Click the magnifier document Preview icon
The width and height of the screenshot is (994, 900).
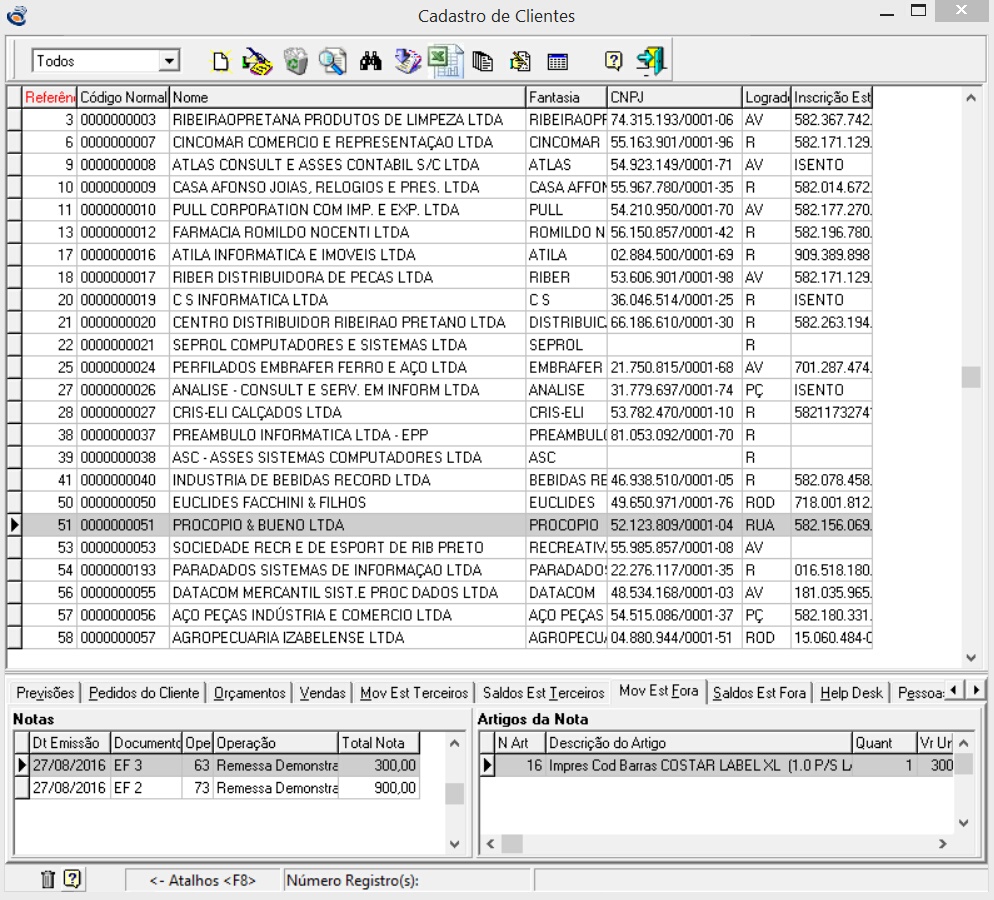[333, 61]
